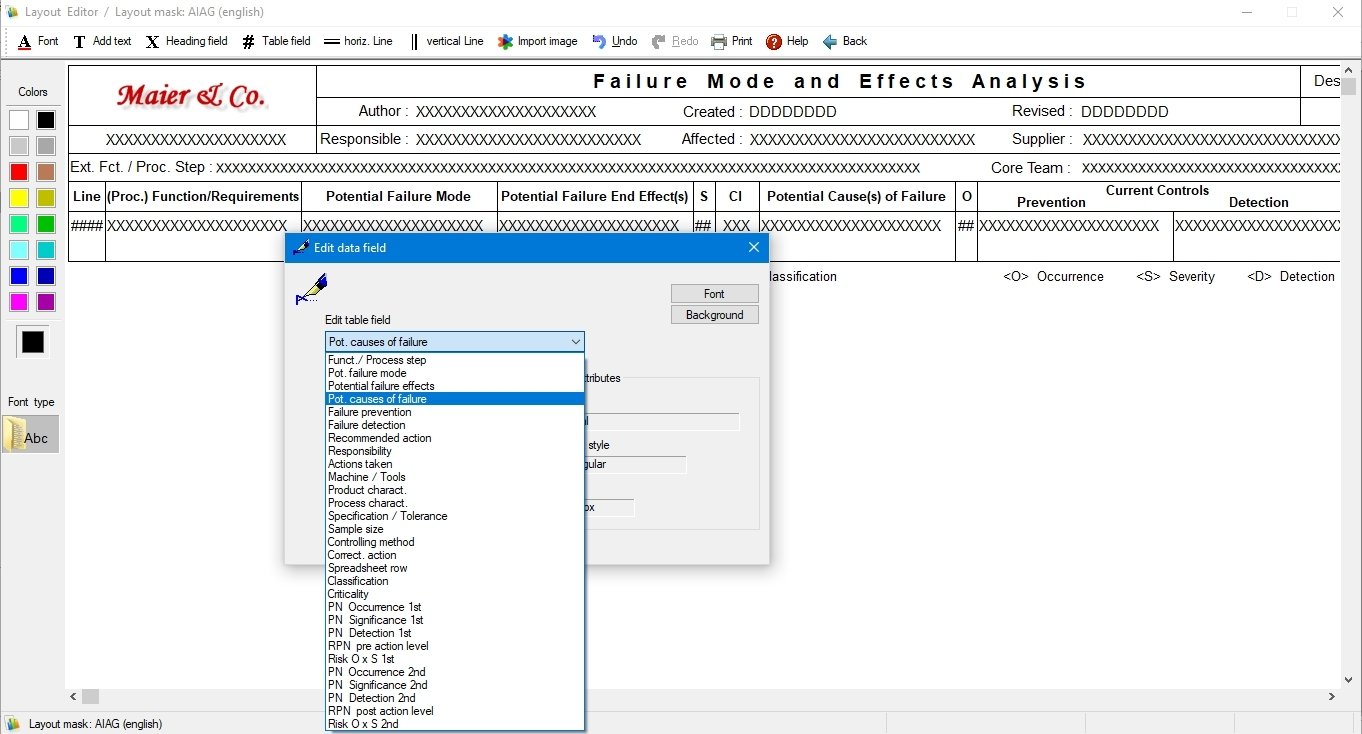
Task: Import image into the layout
Action: [x=538, y=41]
